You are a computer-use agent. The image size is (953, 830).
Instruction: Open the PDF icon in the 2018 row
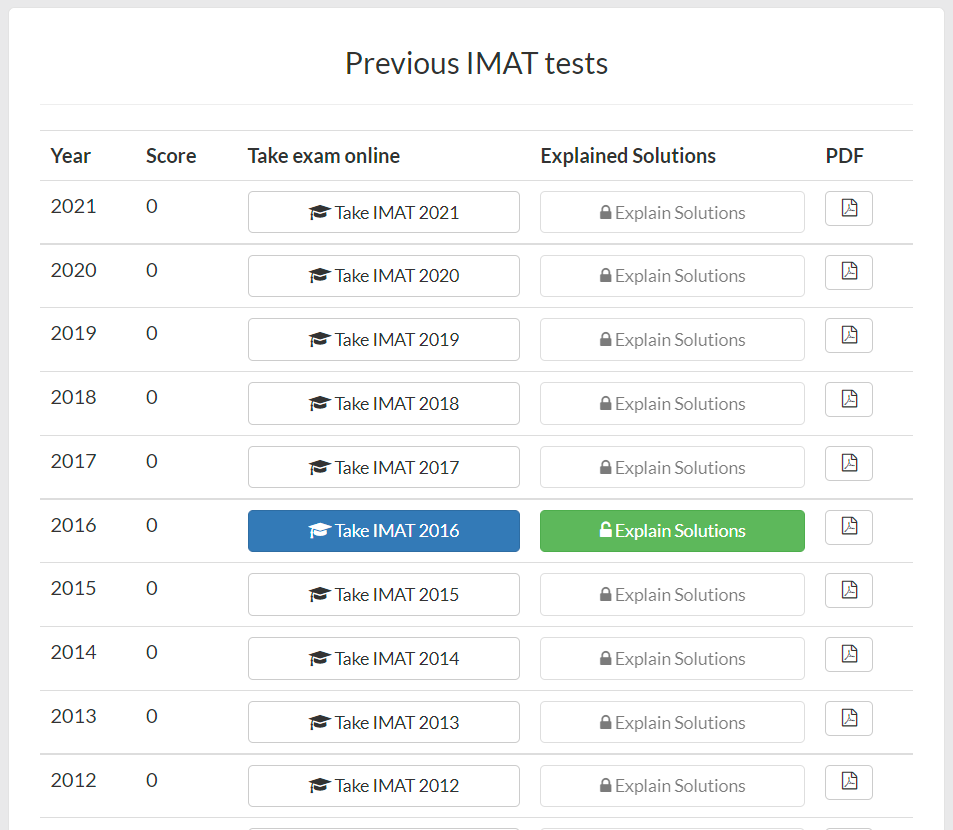click(x=848, y=399)
